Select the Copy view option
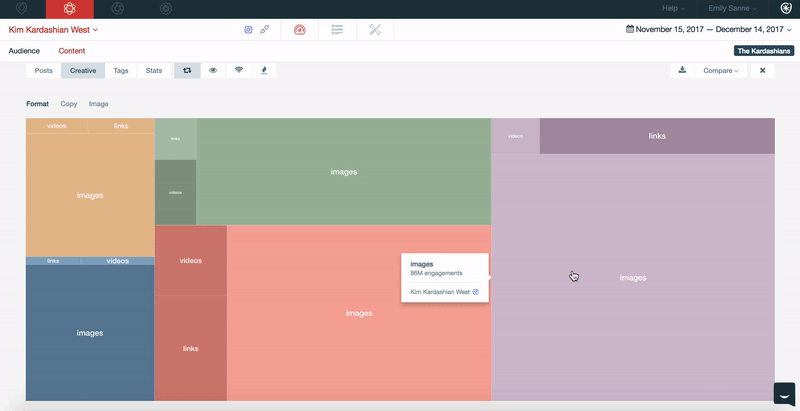 point(68,104)
